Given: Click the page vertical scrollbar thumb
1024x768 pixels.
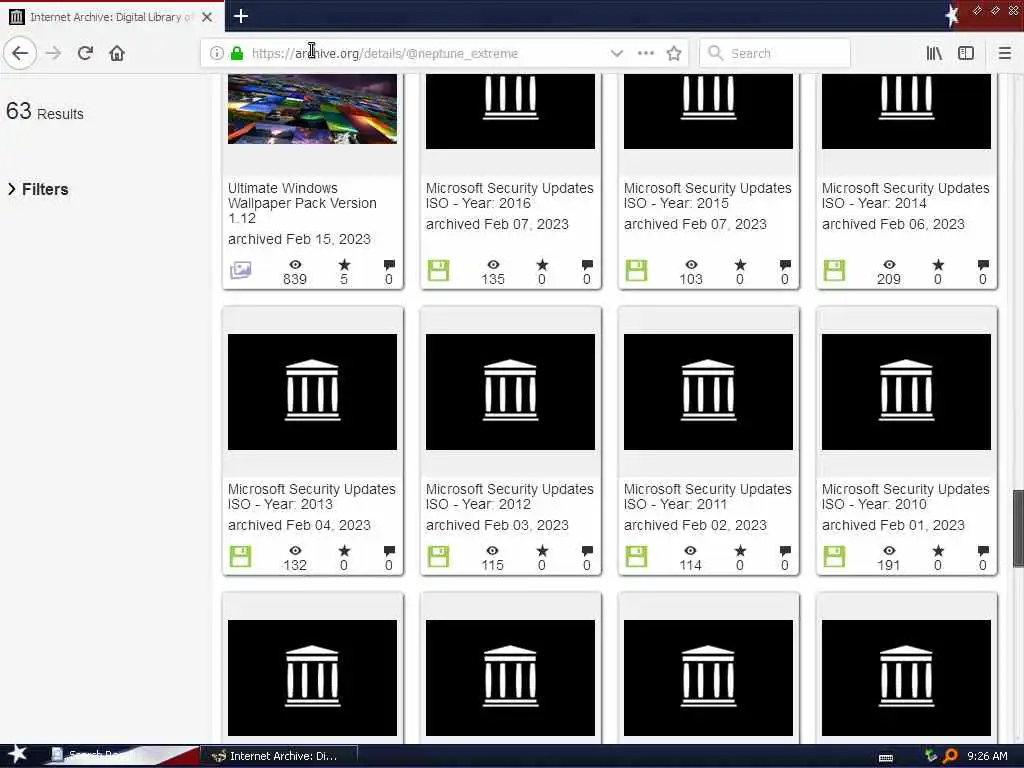Looking at the screenshot, I should tap(1018, 528).
